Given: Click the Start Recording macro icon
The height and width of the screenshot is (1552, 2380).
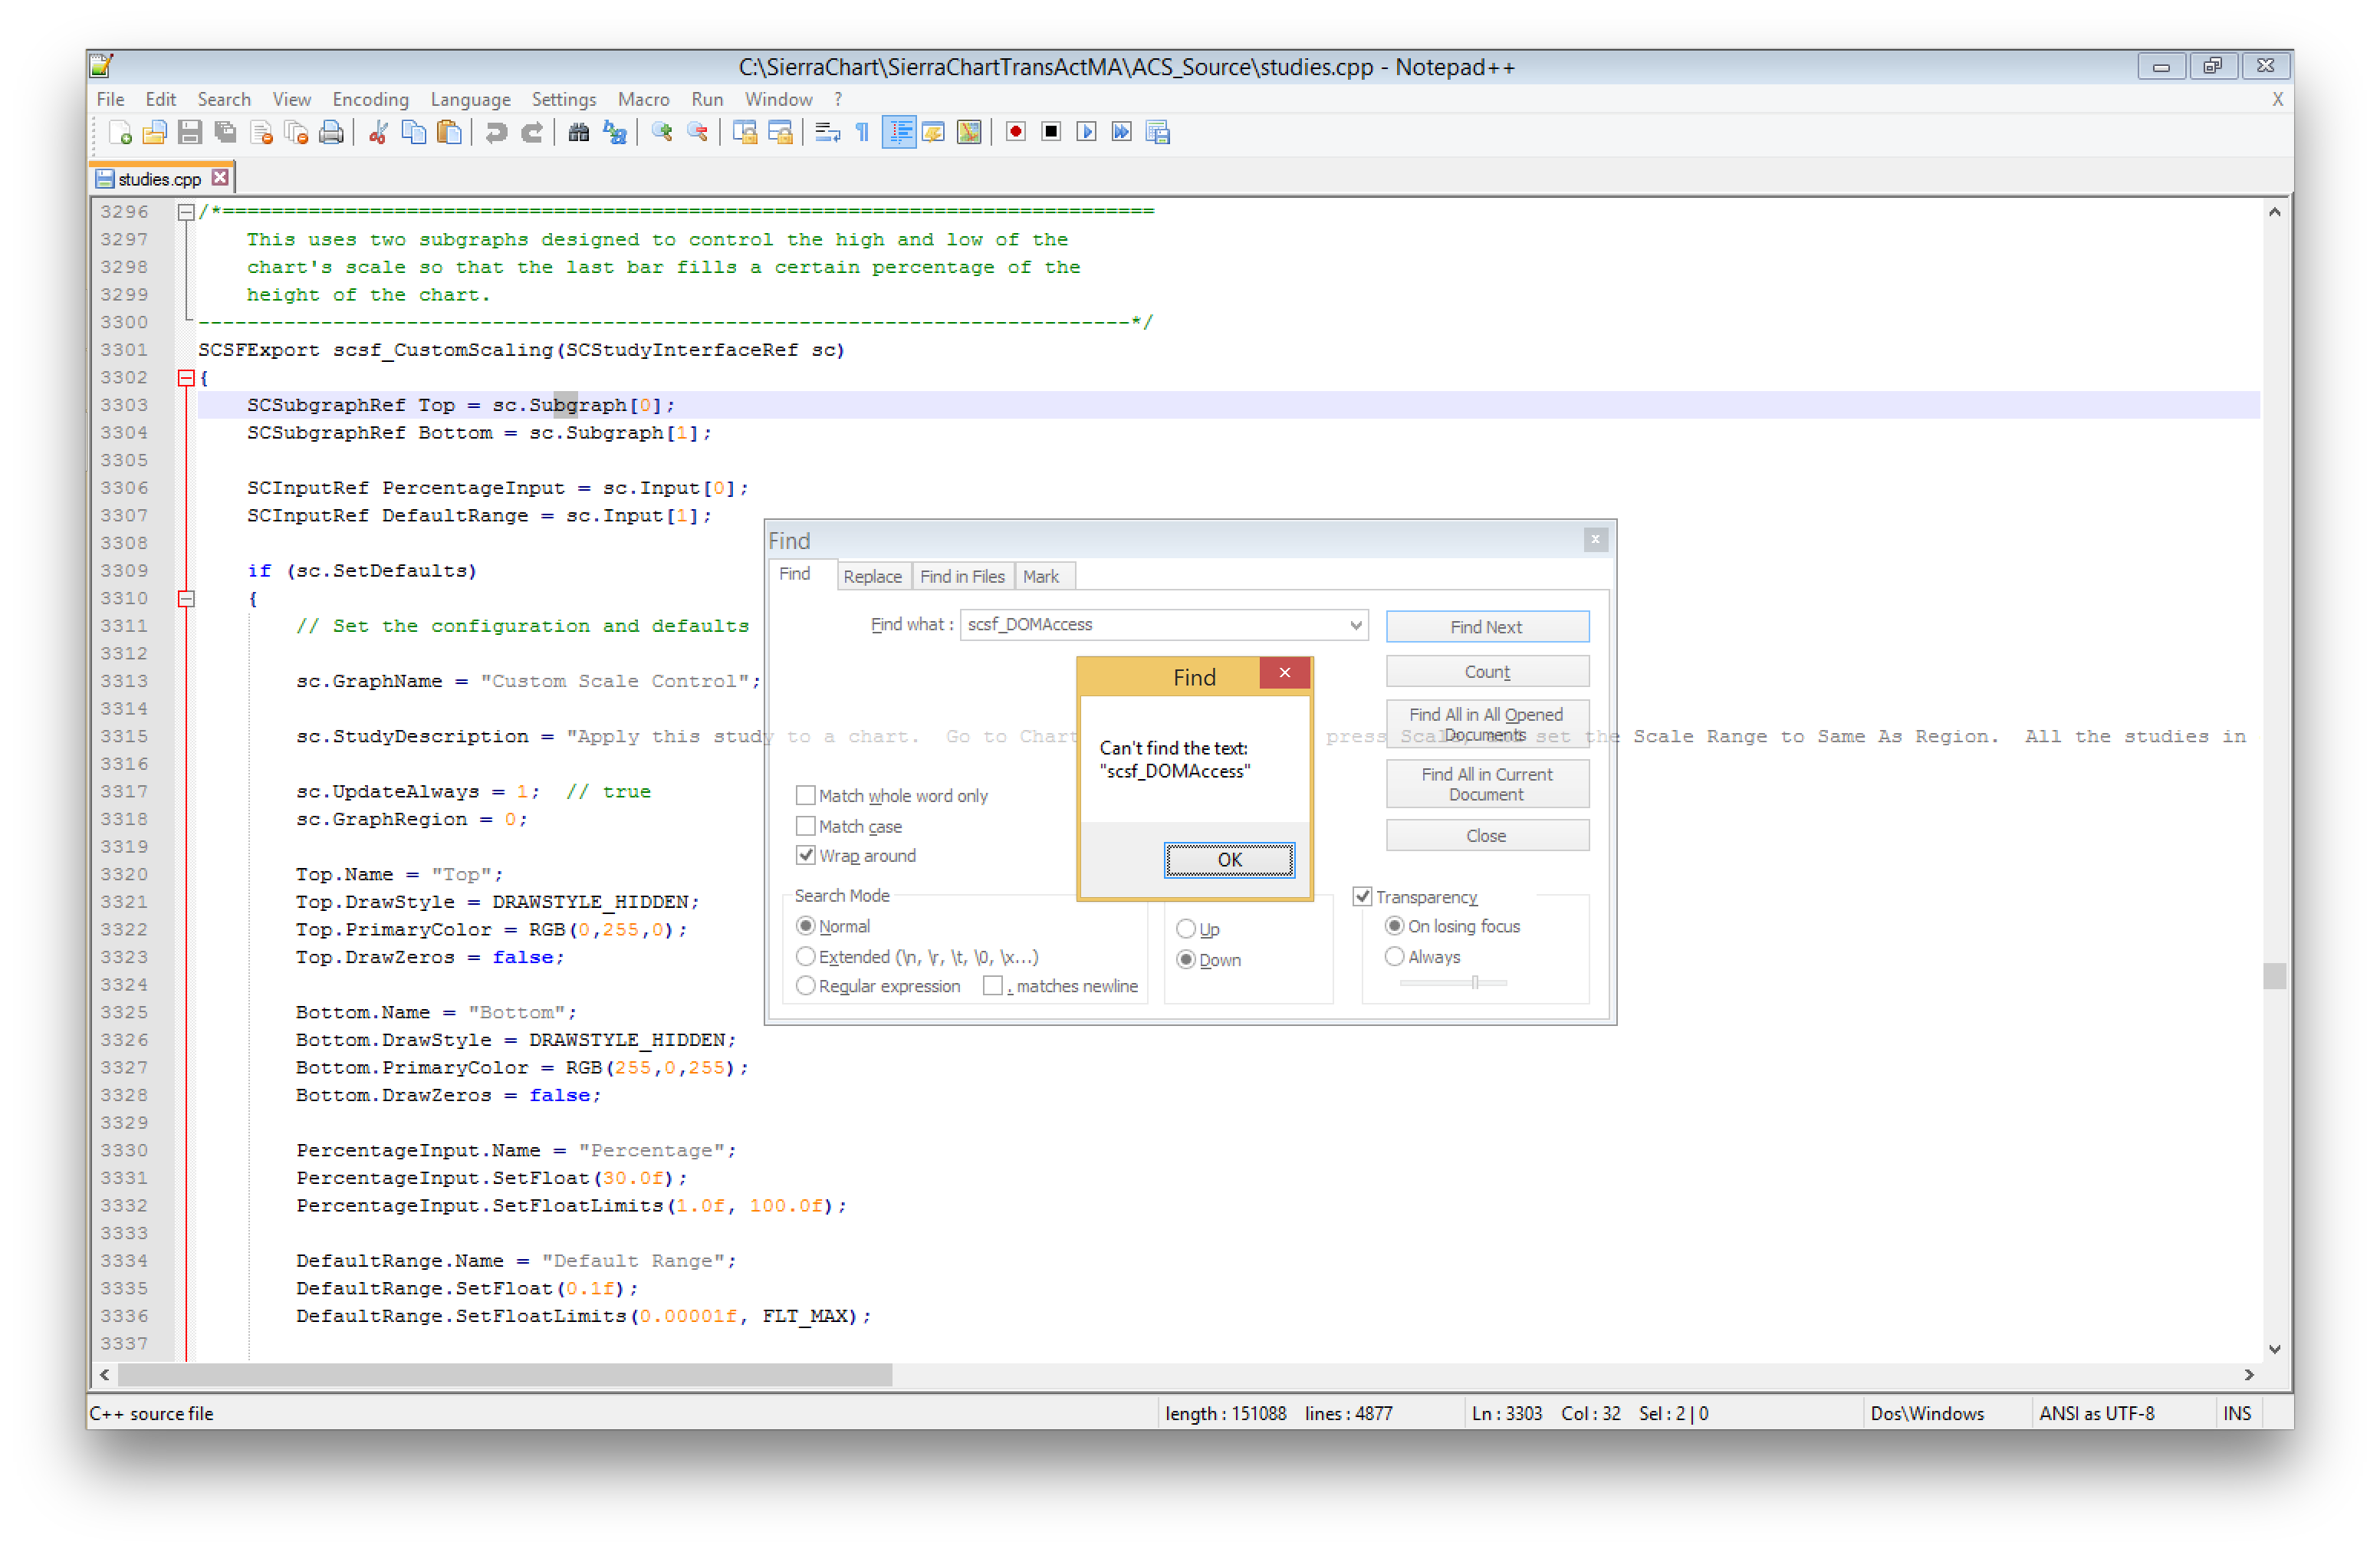Looking at the screenshot, I should [x=1016, y=132].
